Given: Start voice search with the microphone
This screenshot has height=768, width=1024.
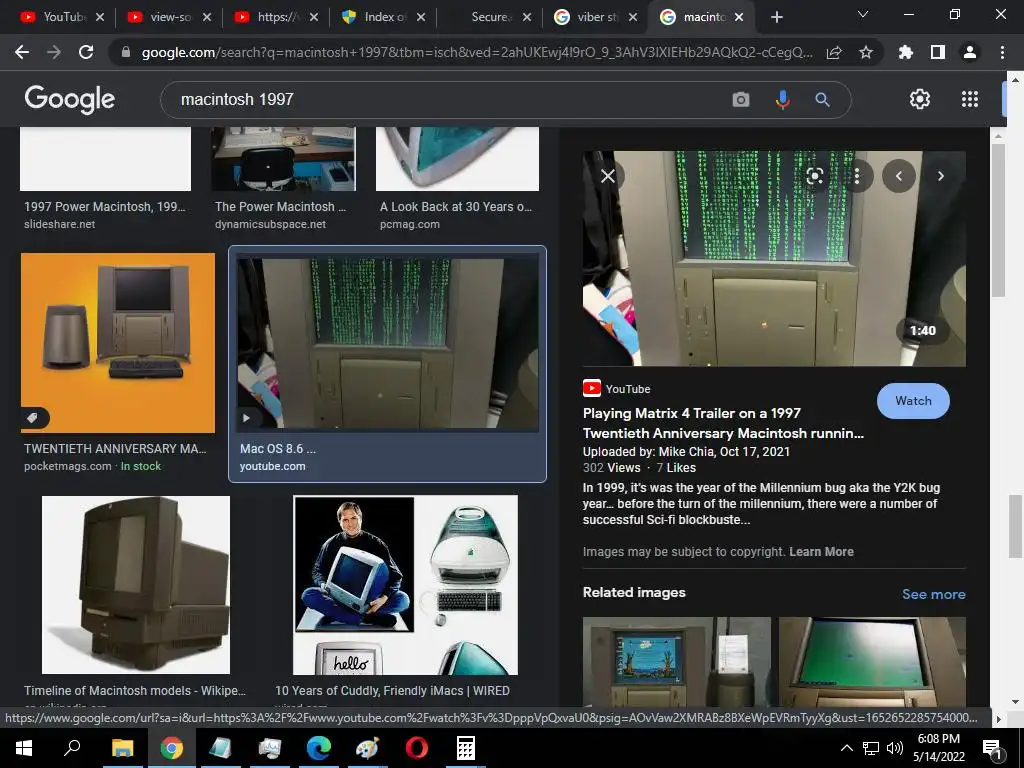Looking at the screenshot, I should pyautogui.click(x=782, y=99).
